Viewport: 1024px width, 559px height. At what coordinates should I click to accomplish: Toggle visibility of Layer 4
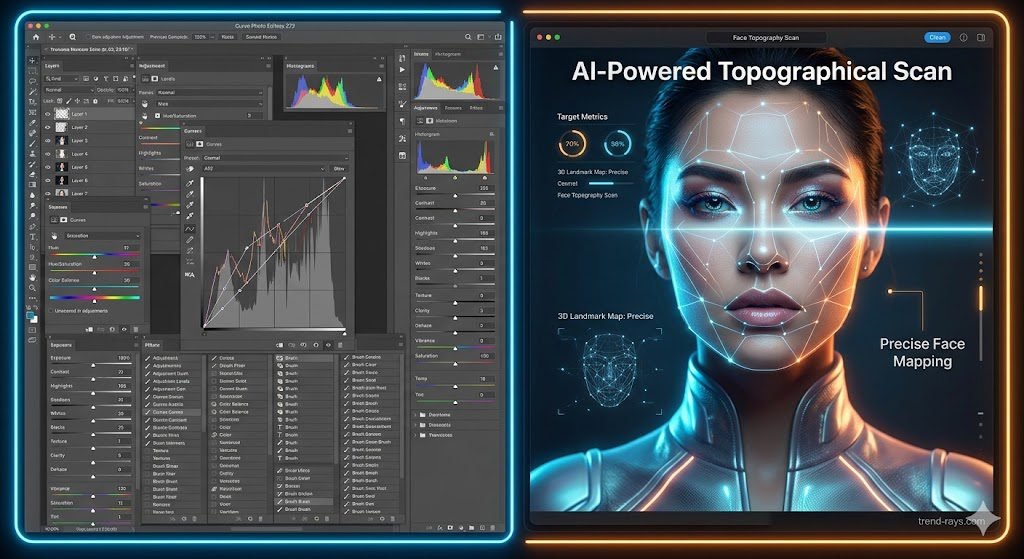tap(47, 154)
